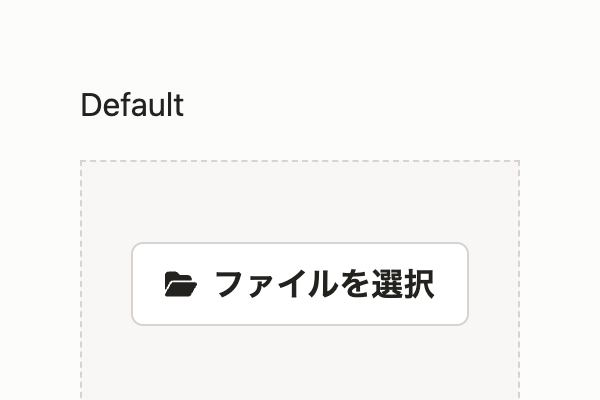Click the dashed file drop zone area

point(300,280)
